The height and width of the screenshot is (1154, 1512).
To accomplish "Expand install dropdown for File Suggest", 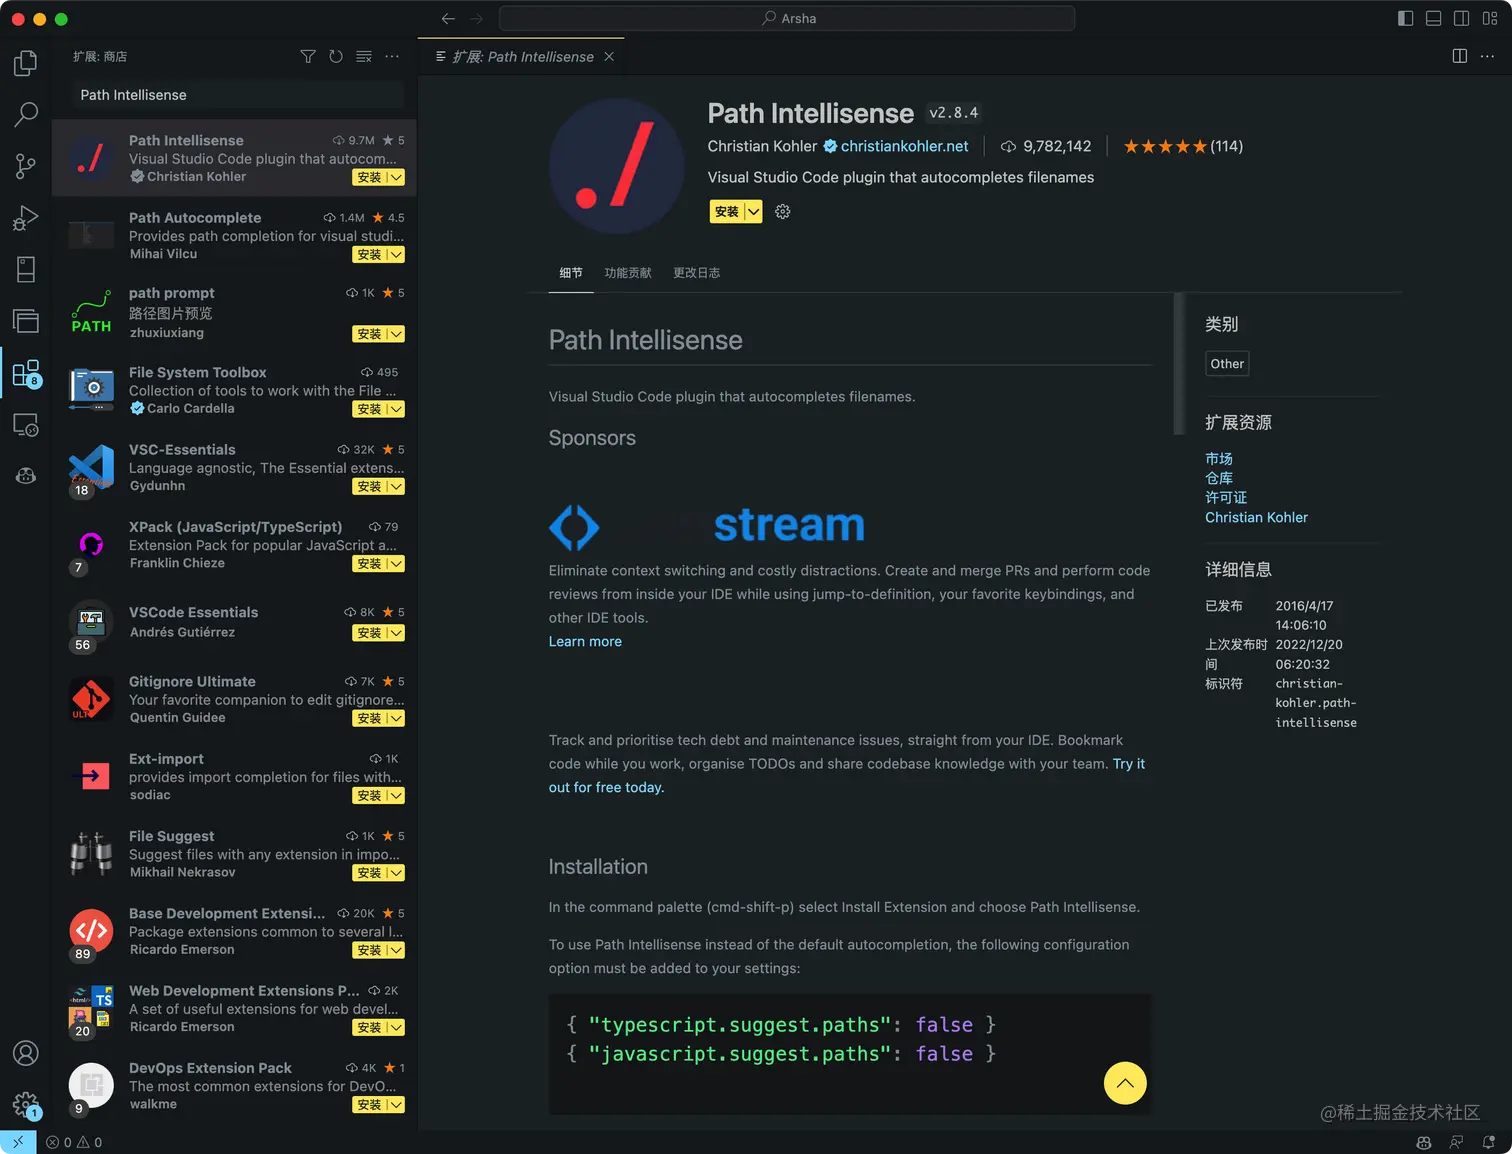I will click(x=396, y=873).
